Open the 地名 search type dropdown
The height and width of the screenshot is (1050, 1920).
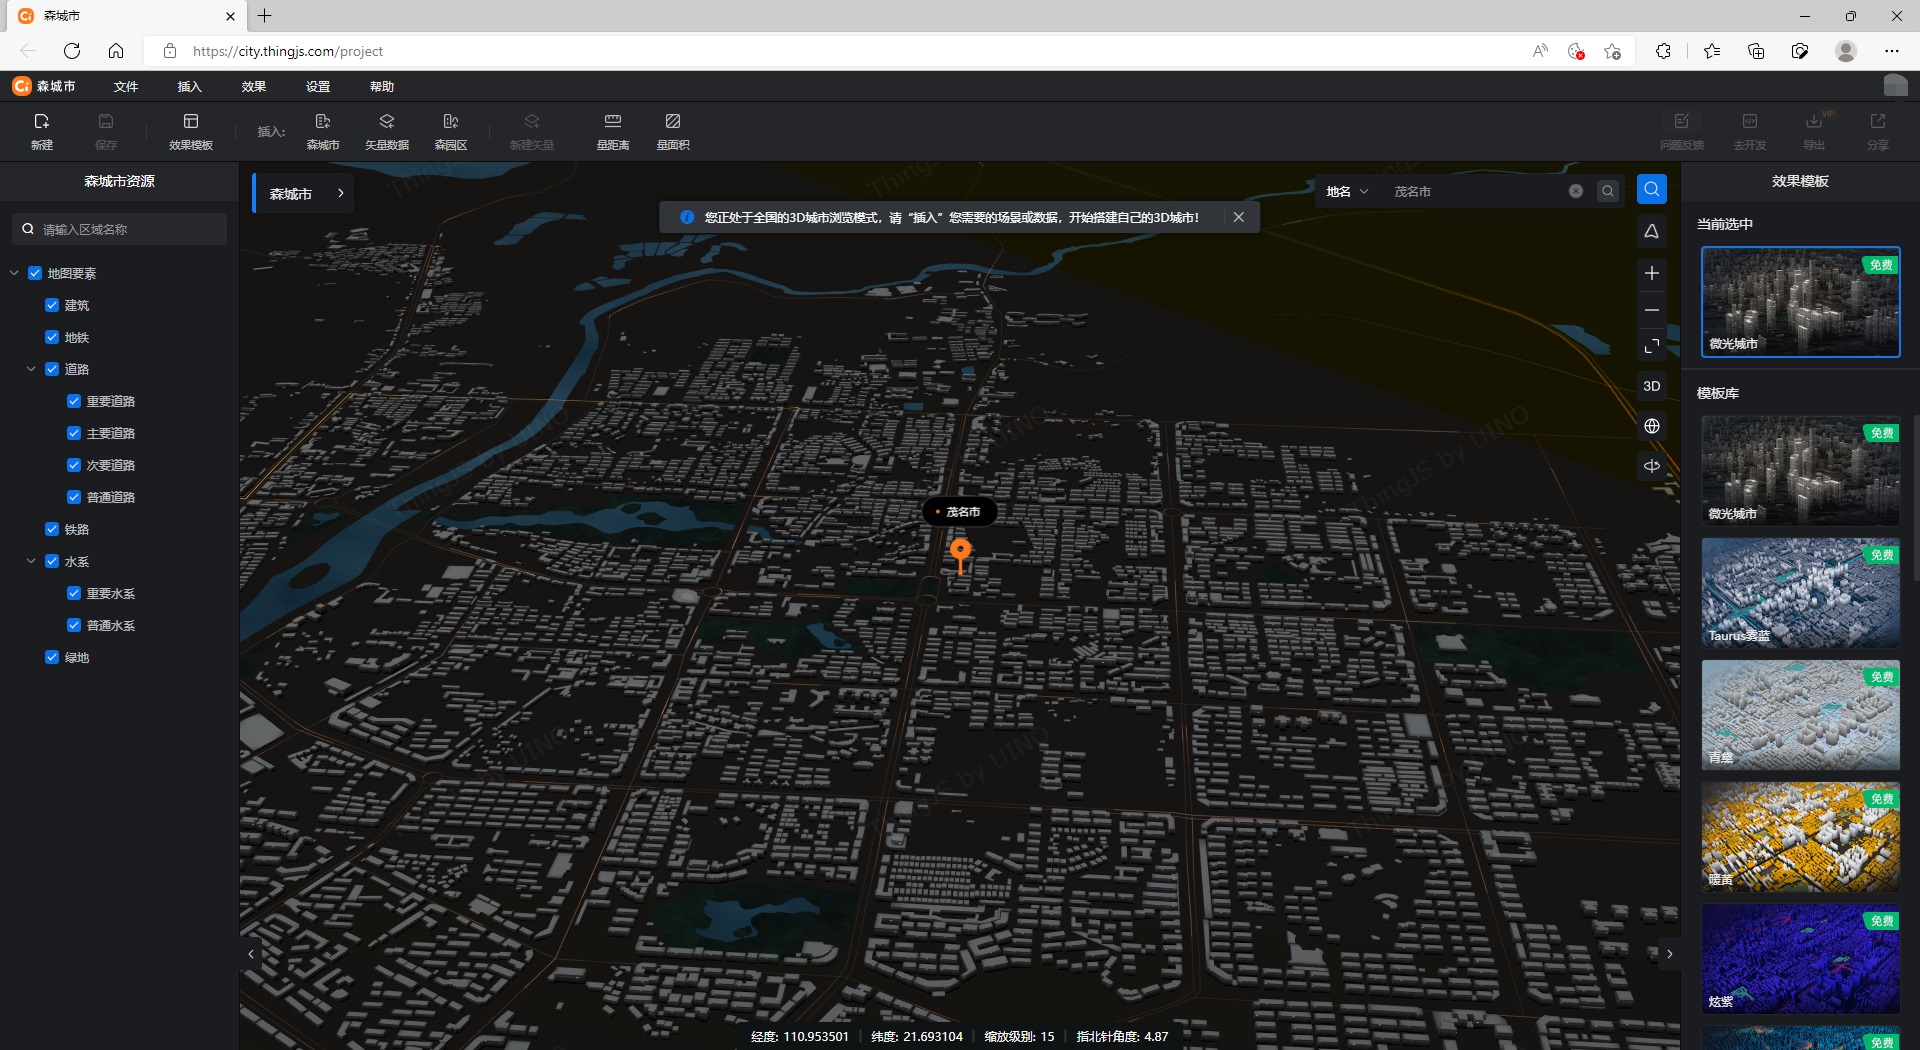pos(1347,191)
